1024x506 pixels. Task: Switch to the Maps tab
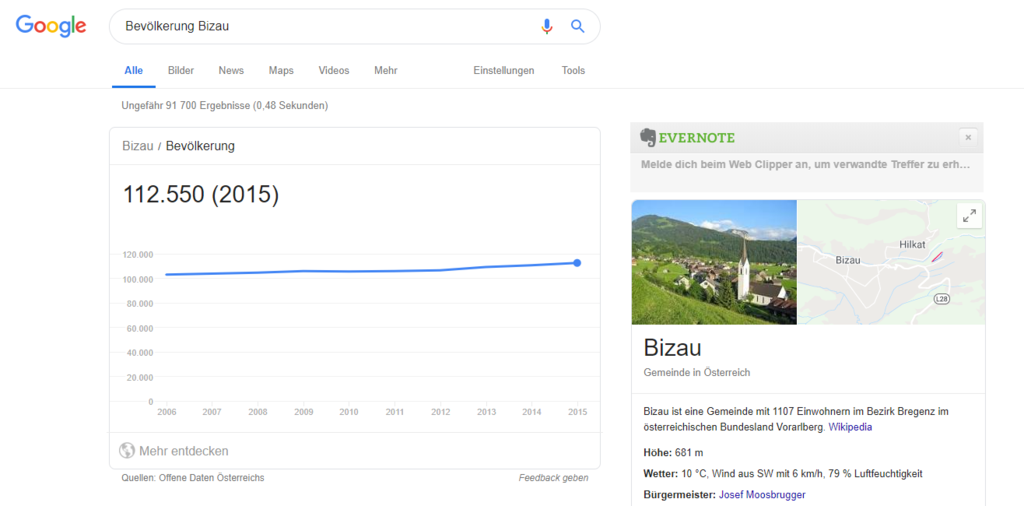point(281,71)
